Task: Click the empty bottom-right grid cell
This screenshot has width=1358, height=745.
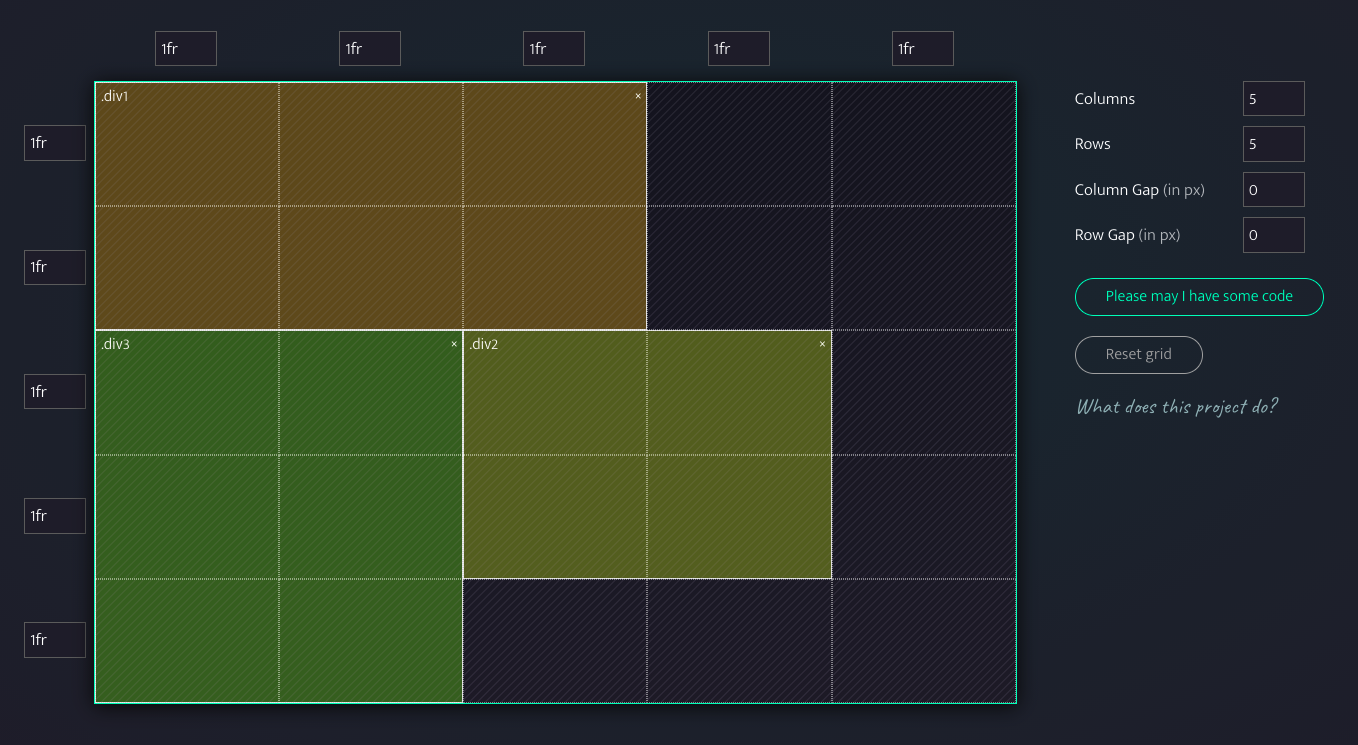Action: (x=923, y=641)
